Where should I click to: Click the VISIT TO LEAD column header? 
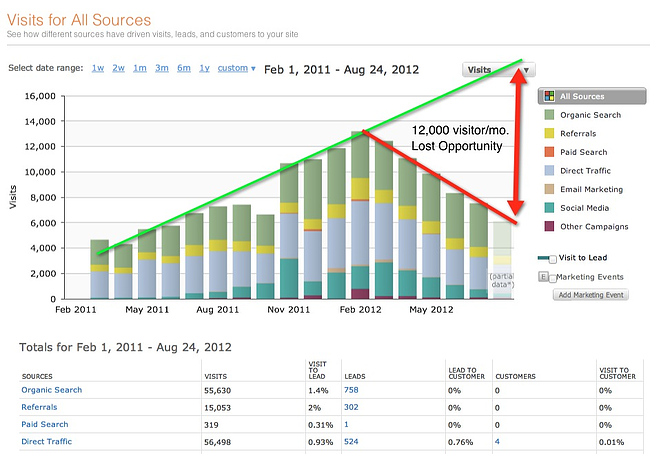317,370
